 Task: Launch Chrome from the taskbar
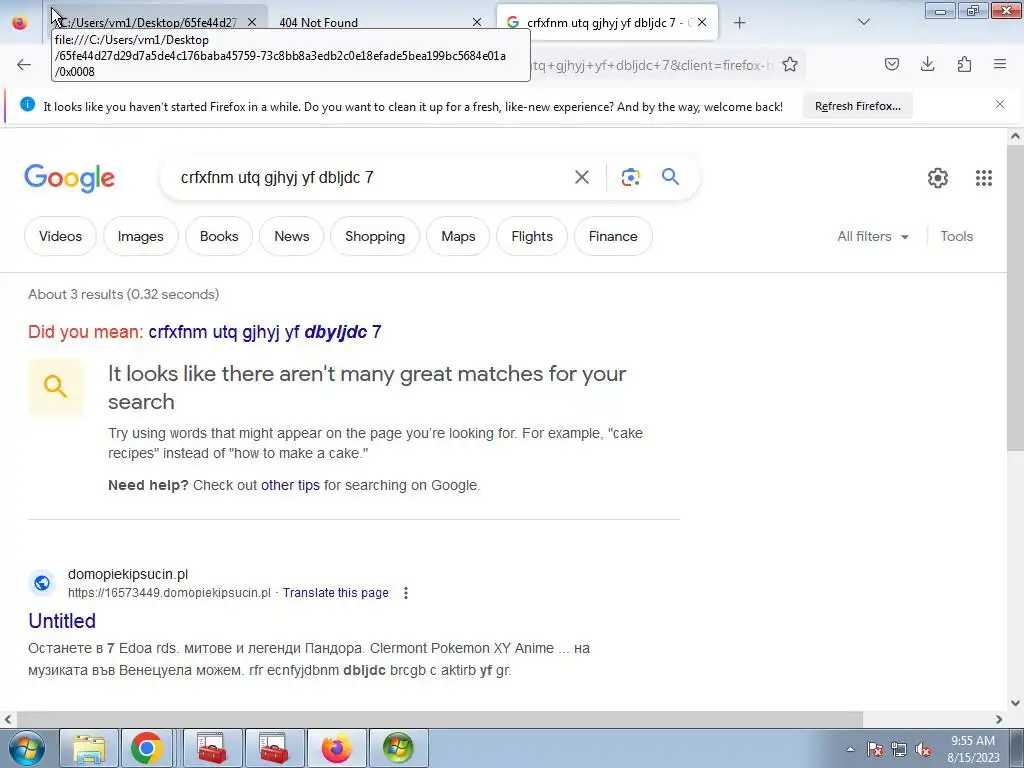point(146,748)
